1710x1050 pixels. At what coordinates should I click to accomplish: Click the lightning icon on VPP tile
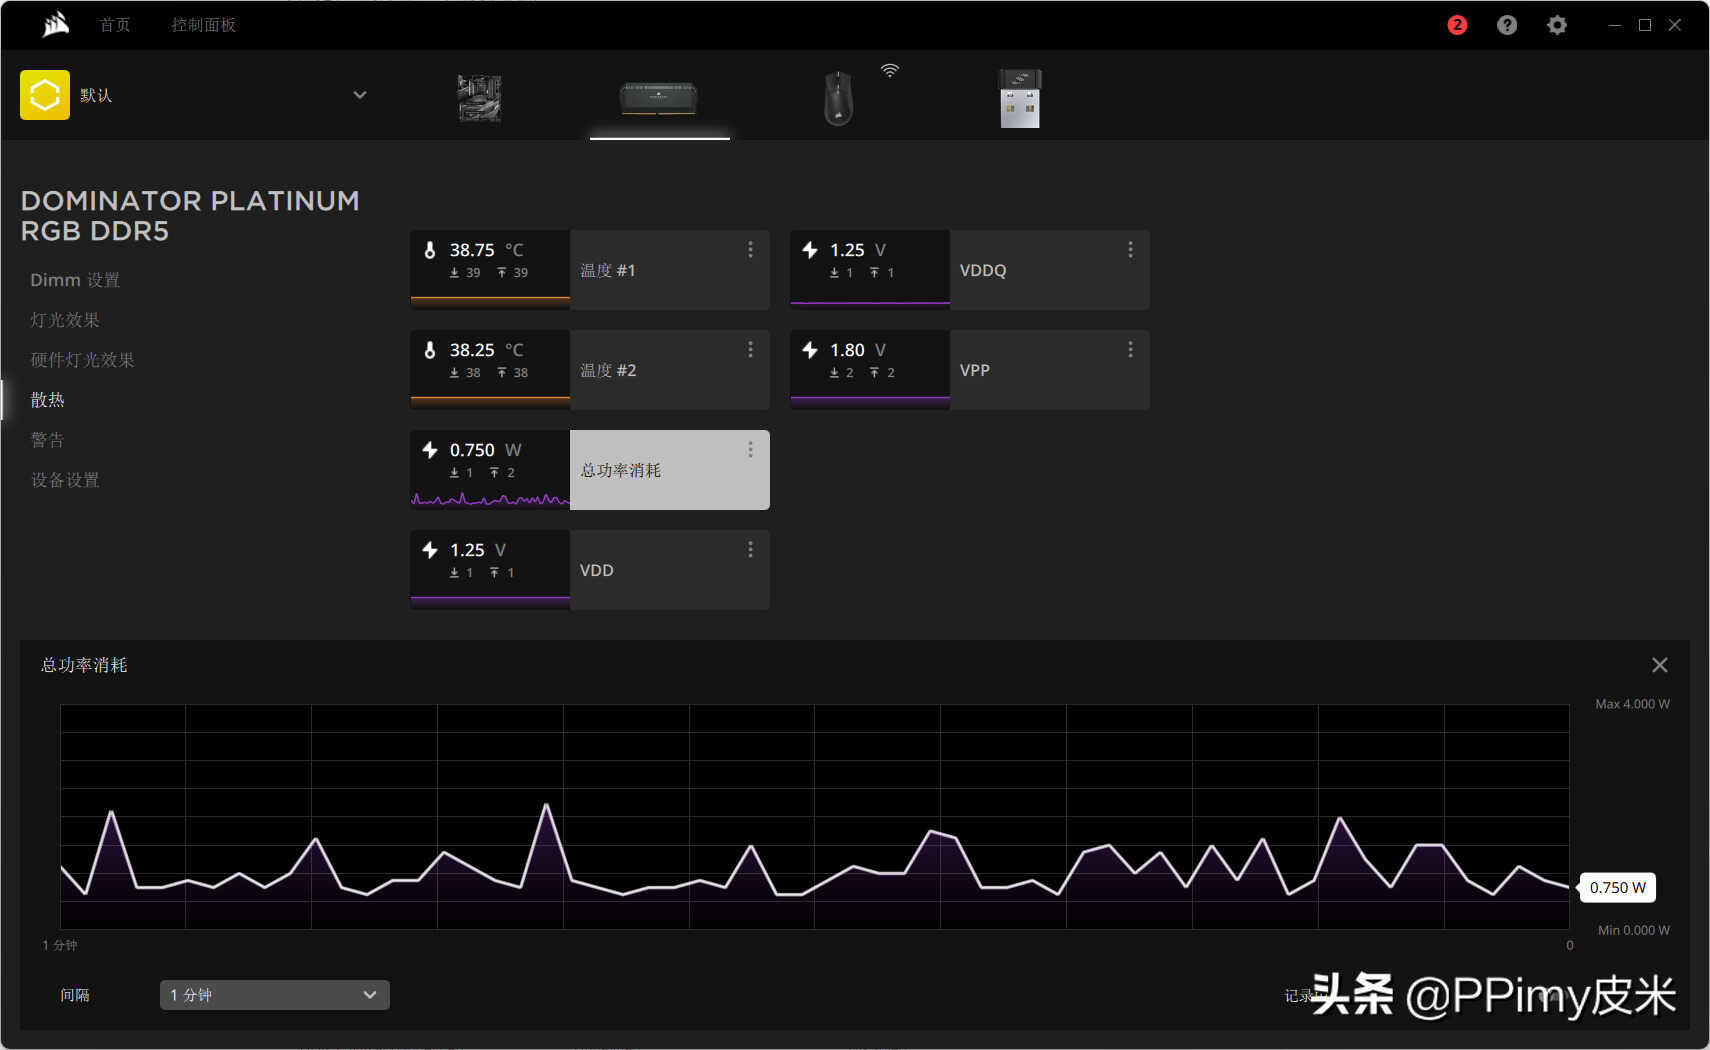pyautogui.click(x=810, y=350)
